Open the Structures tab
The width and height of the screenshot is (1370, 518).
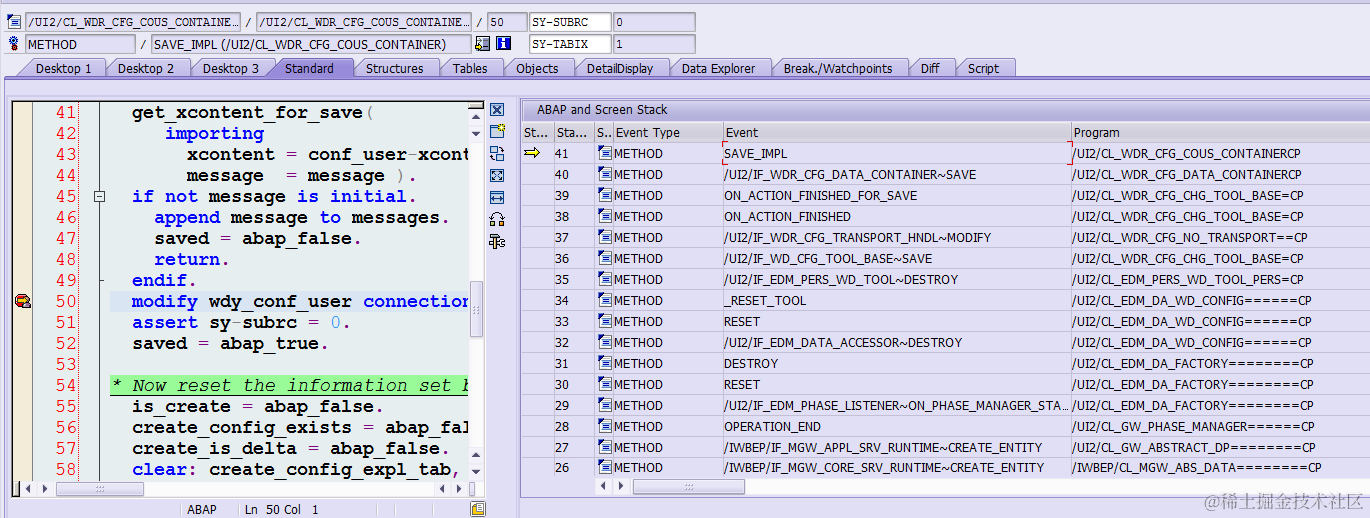click(x=394, y=68)
